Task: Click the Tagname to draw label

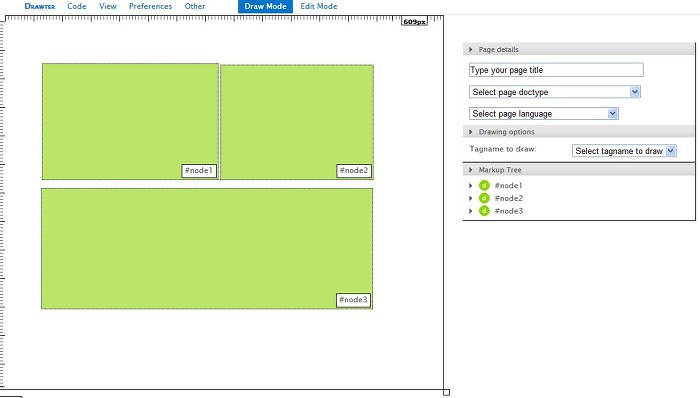Action: pyautogui.click(x=503, y=149)
